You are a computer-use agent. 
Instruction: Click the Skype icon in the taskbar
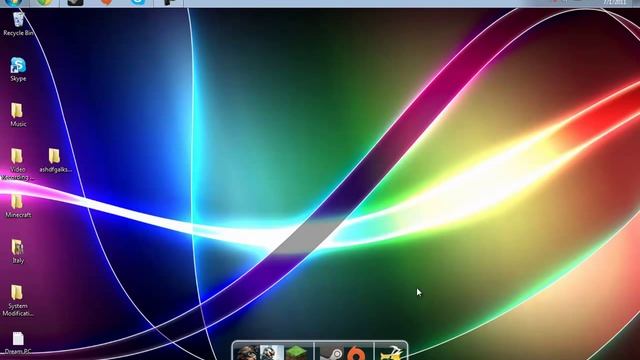[138, 2]
